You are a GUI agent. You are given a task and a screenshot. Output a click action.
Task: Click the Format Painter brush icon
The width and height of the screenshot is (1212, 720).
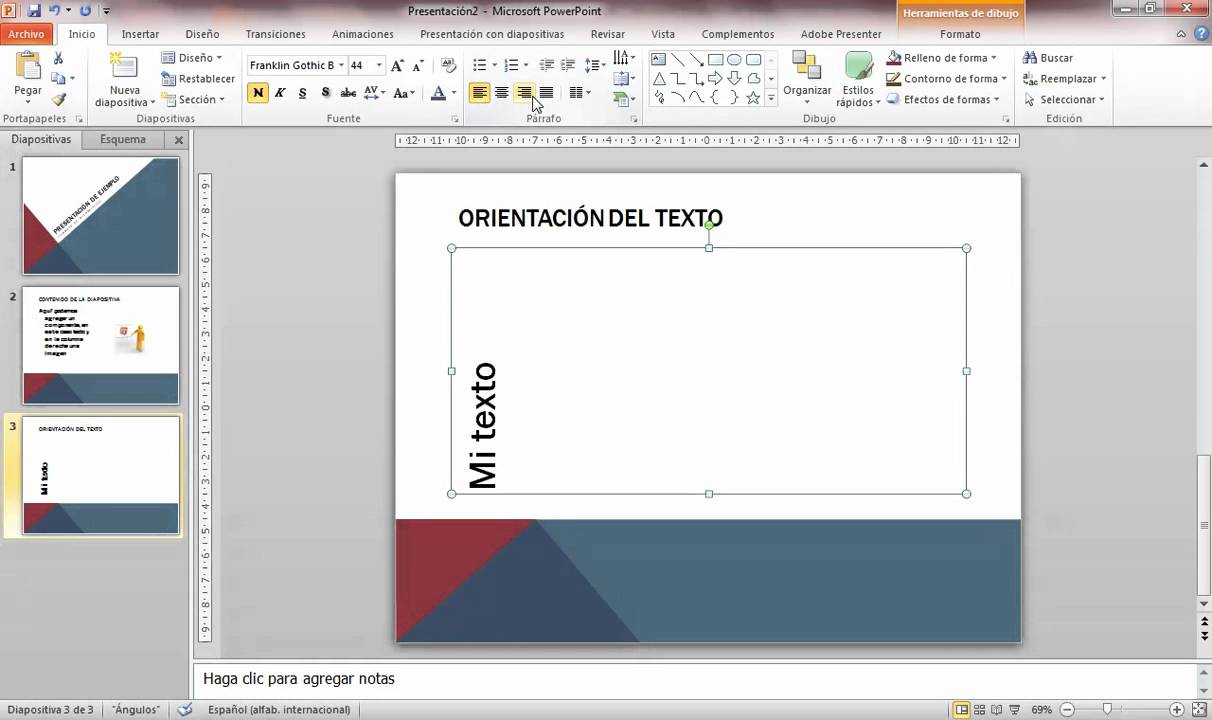point(58,99)
